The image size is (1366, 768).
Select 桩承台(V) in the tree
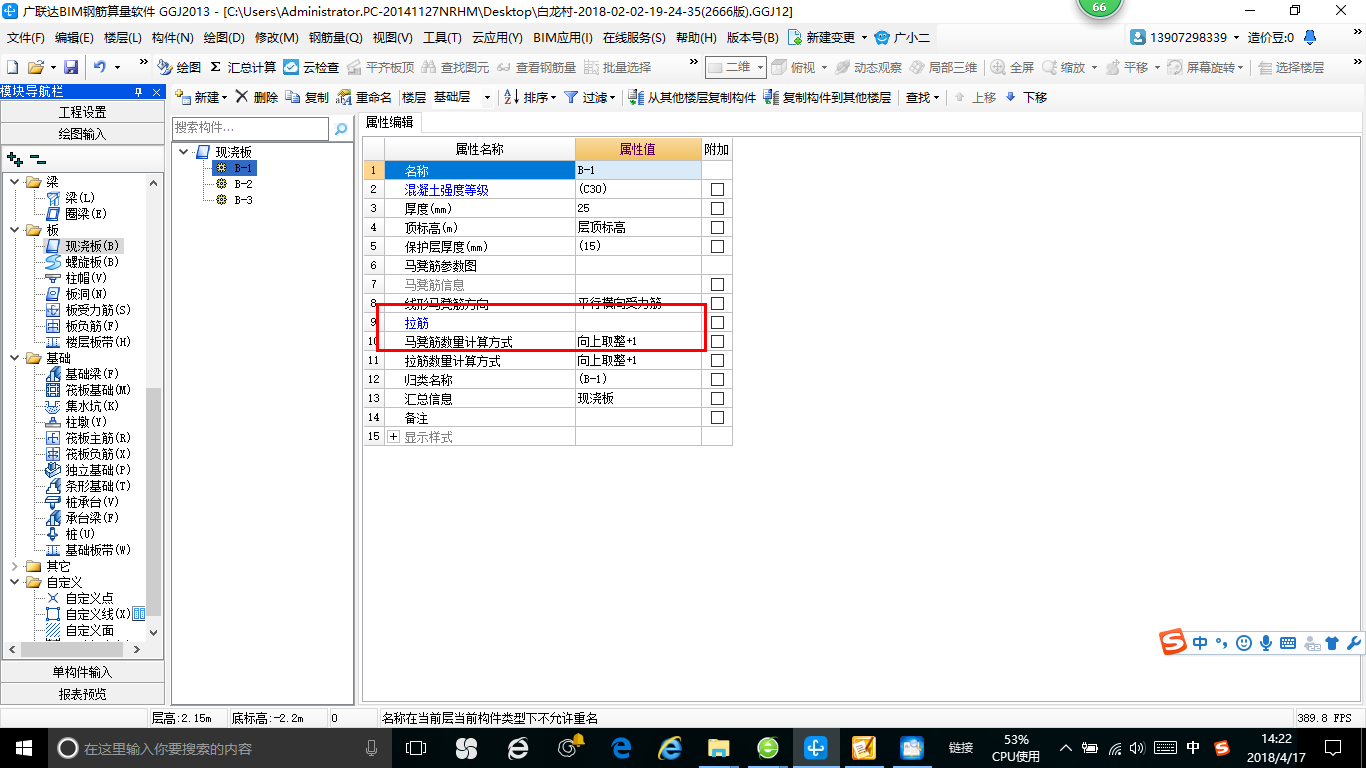91,502
